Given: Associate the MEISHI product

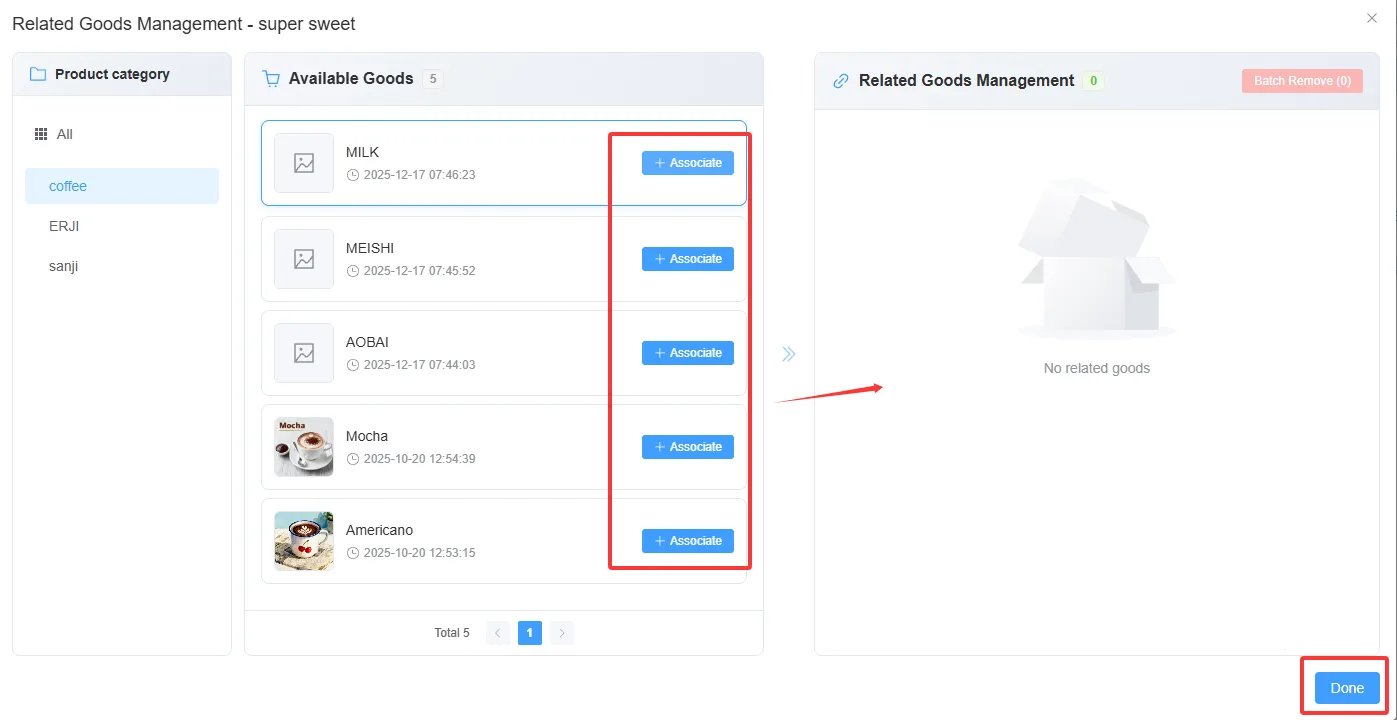Looking at the screenshot, I should click(x=688, y=259).
